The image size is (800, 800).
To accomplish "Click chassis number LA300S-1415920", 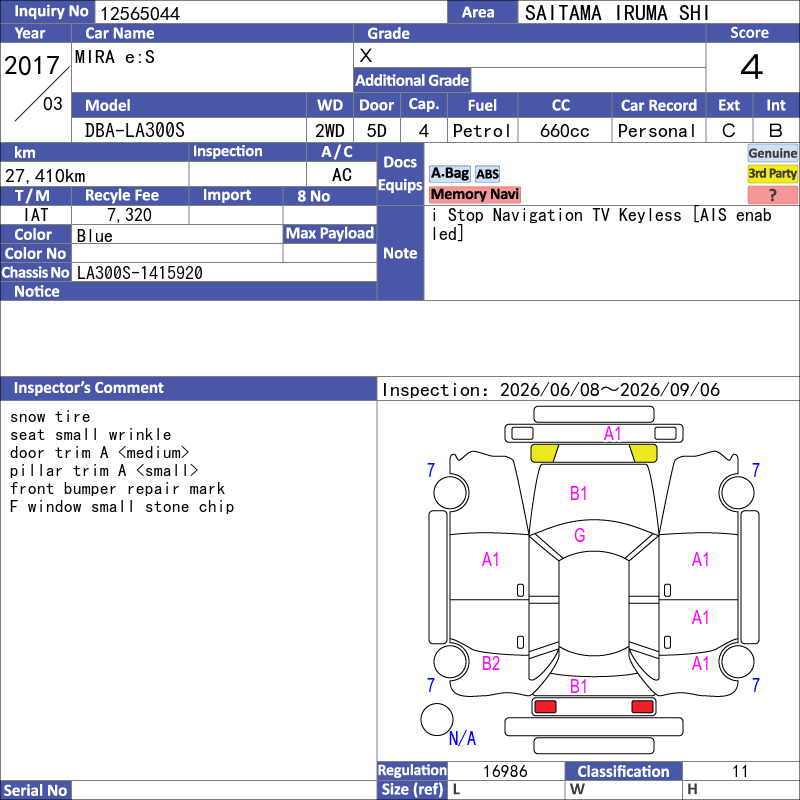I will tap(140, 273).
